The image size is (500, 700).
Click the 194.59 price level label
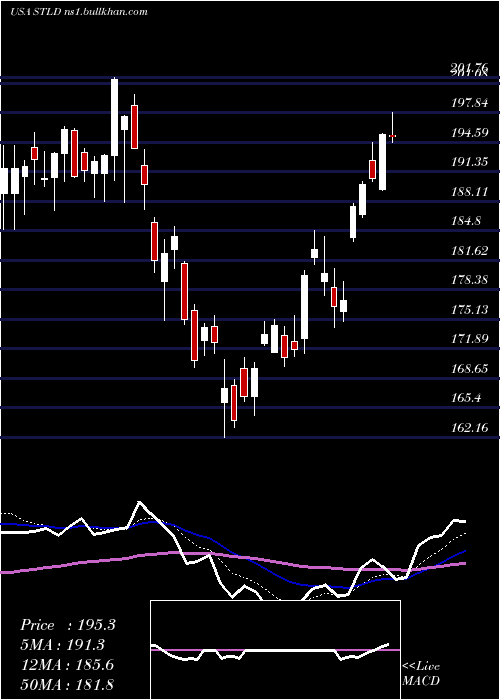click(x=469, y=133)
